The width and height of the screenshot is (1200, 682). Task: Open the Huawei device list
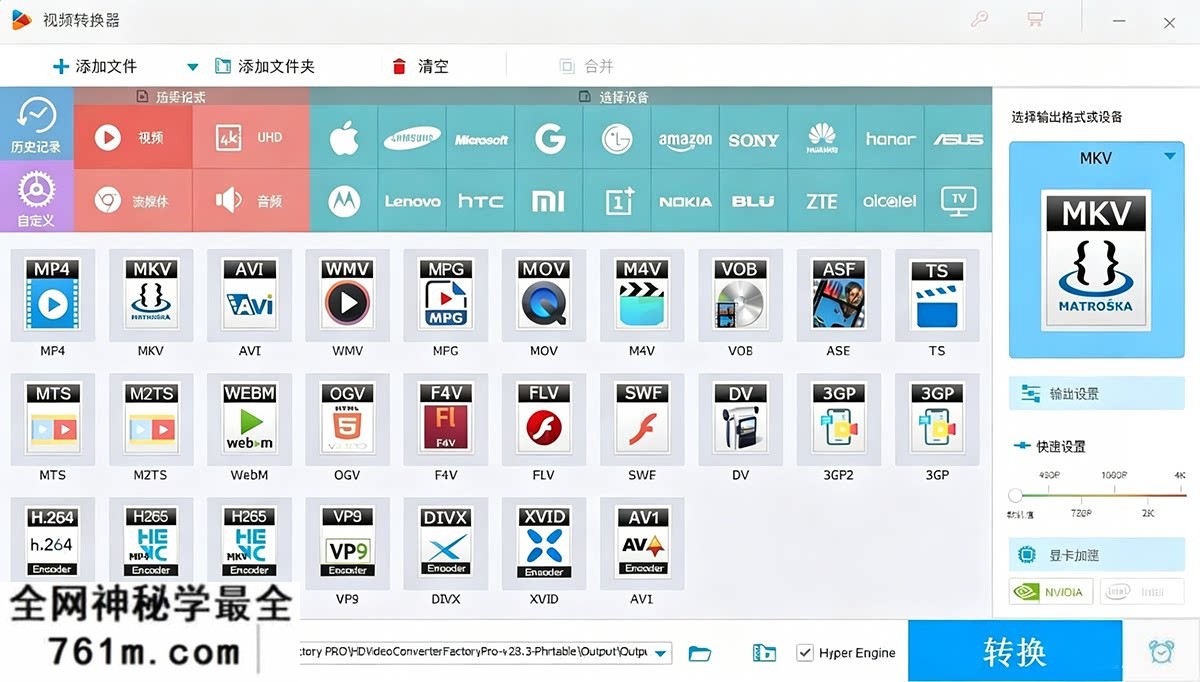pyautogui.click(x=822, y=139)
